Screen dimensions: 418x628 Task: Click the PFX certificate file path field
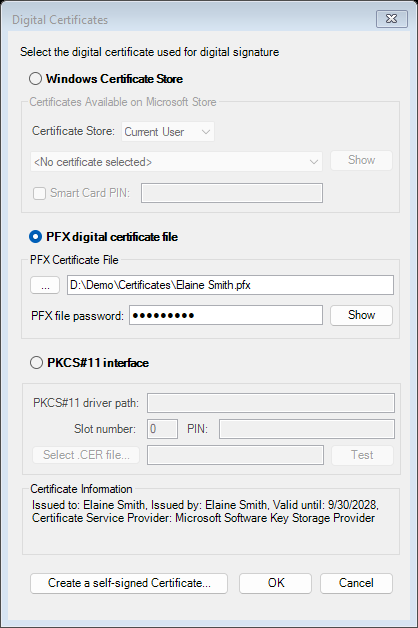(230, 285)
